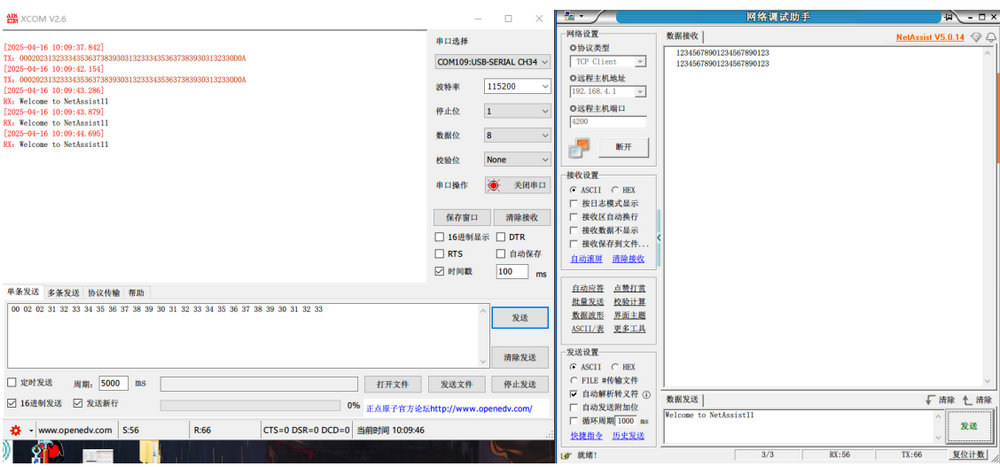Screen dimensions: 1000x467
Task: Click the pin window icon in NetAssist title bar
Action: pos(948,16)
